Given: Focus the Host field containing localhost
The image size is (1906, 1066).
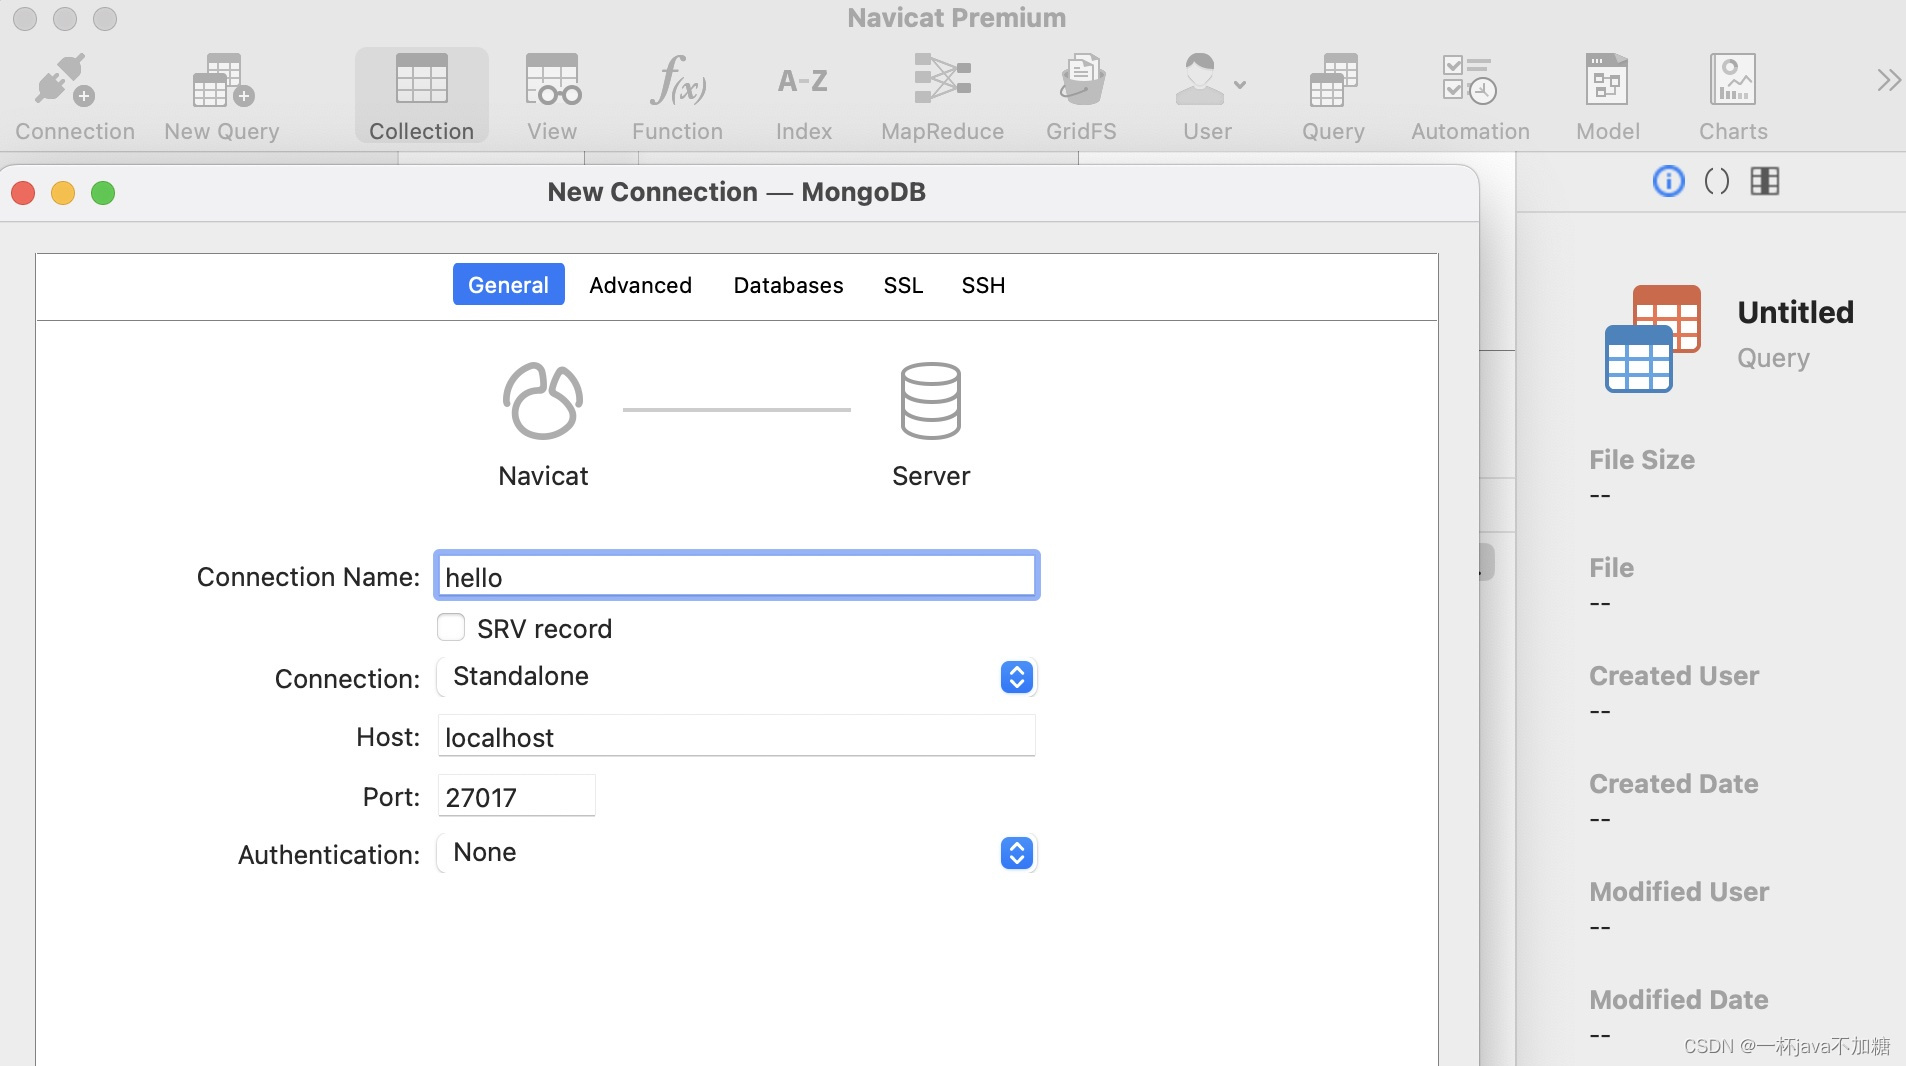Looking at the screenshot, I should click(736, 736).
